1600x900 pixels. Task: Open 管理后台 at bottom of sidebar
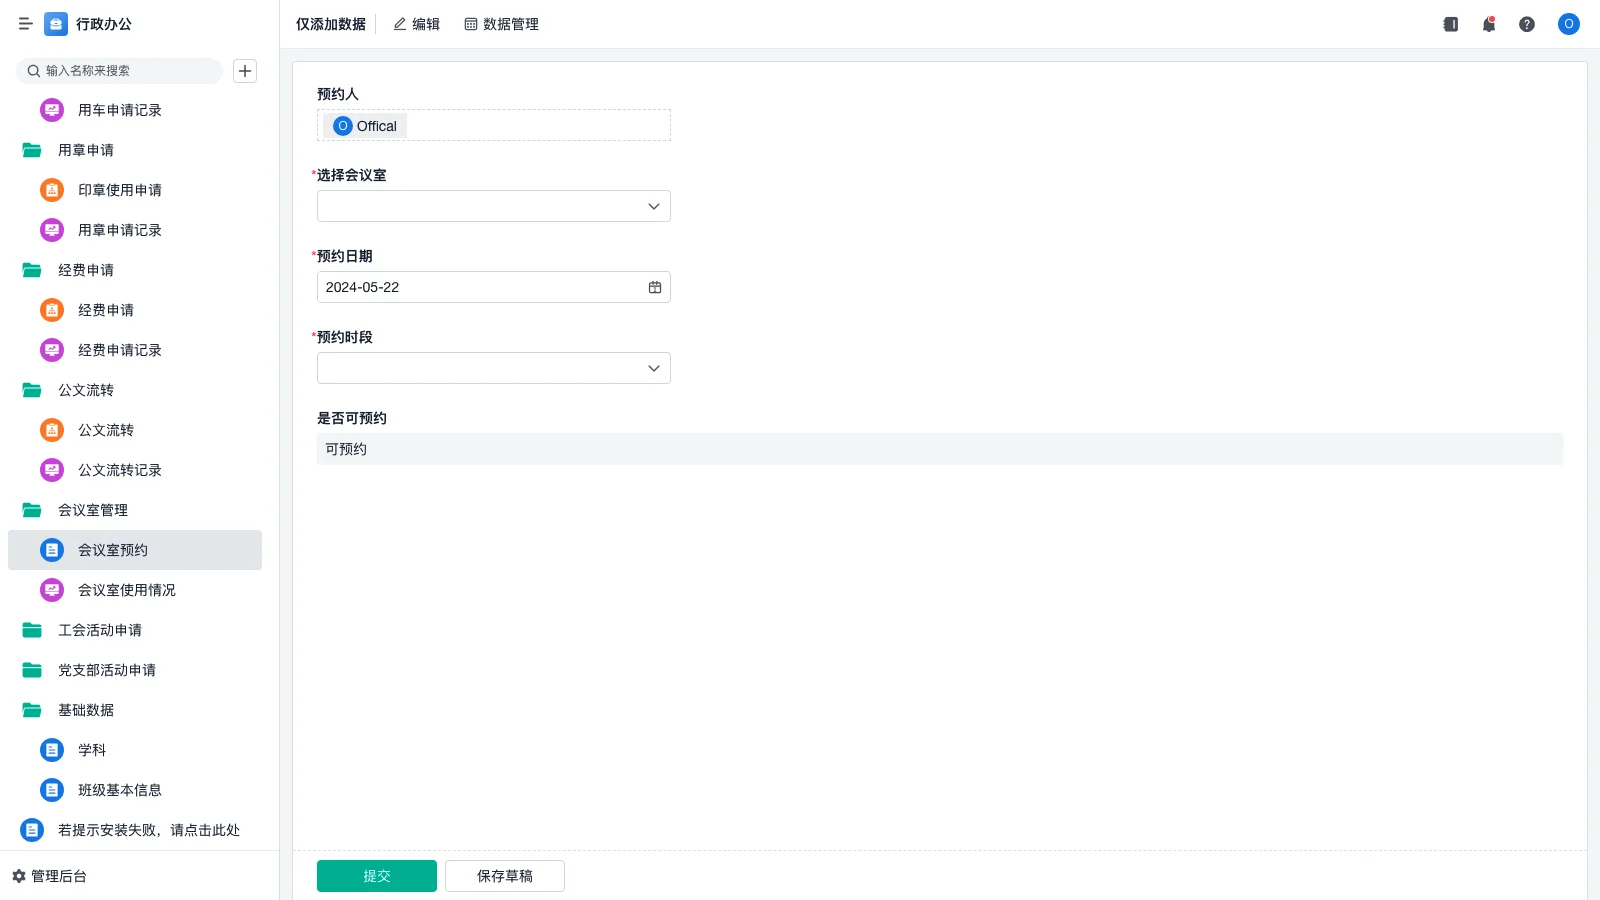click(50, 876)
